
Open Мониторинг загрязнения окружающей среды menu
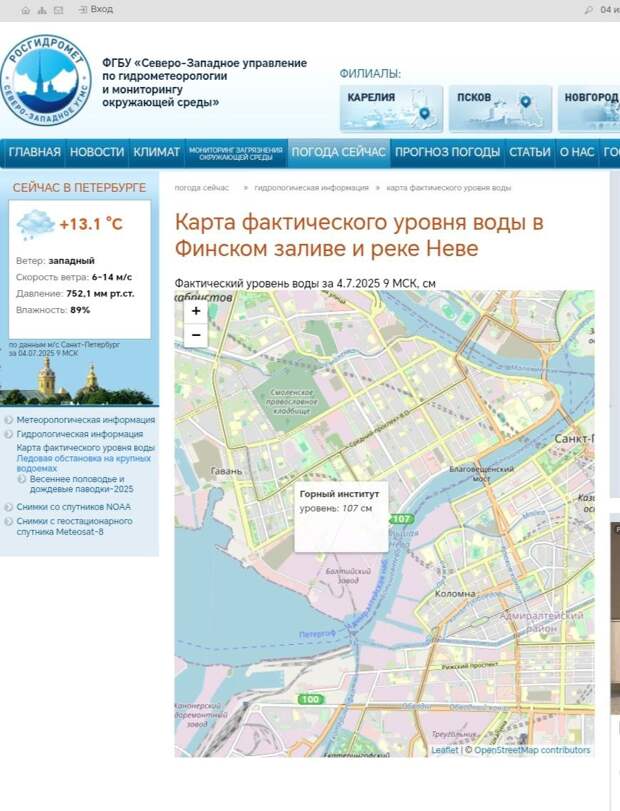coord(236,153)
